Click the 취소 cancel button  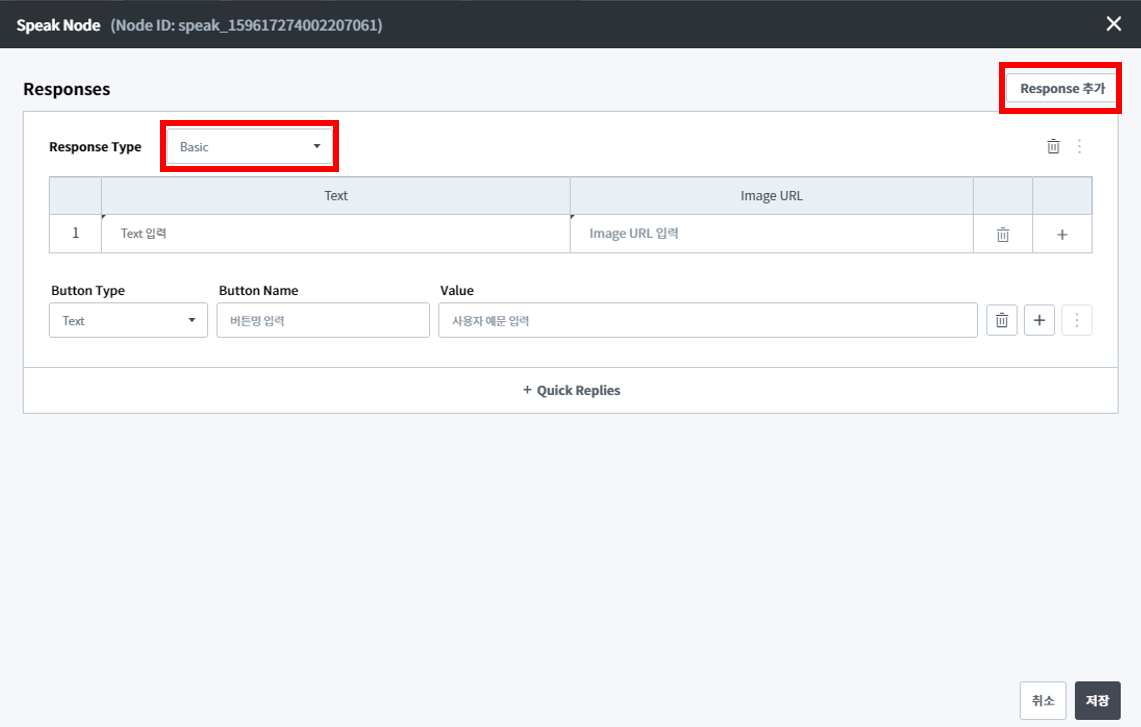1042,701
